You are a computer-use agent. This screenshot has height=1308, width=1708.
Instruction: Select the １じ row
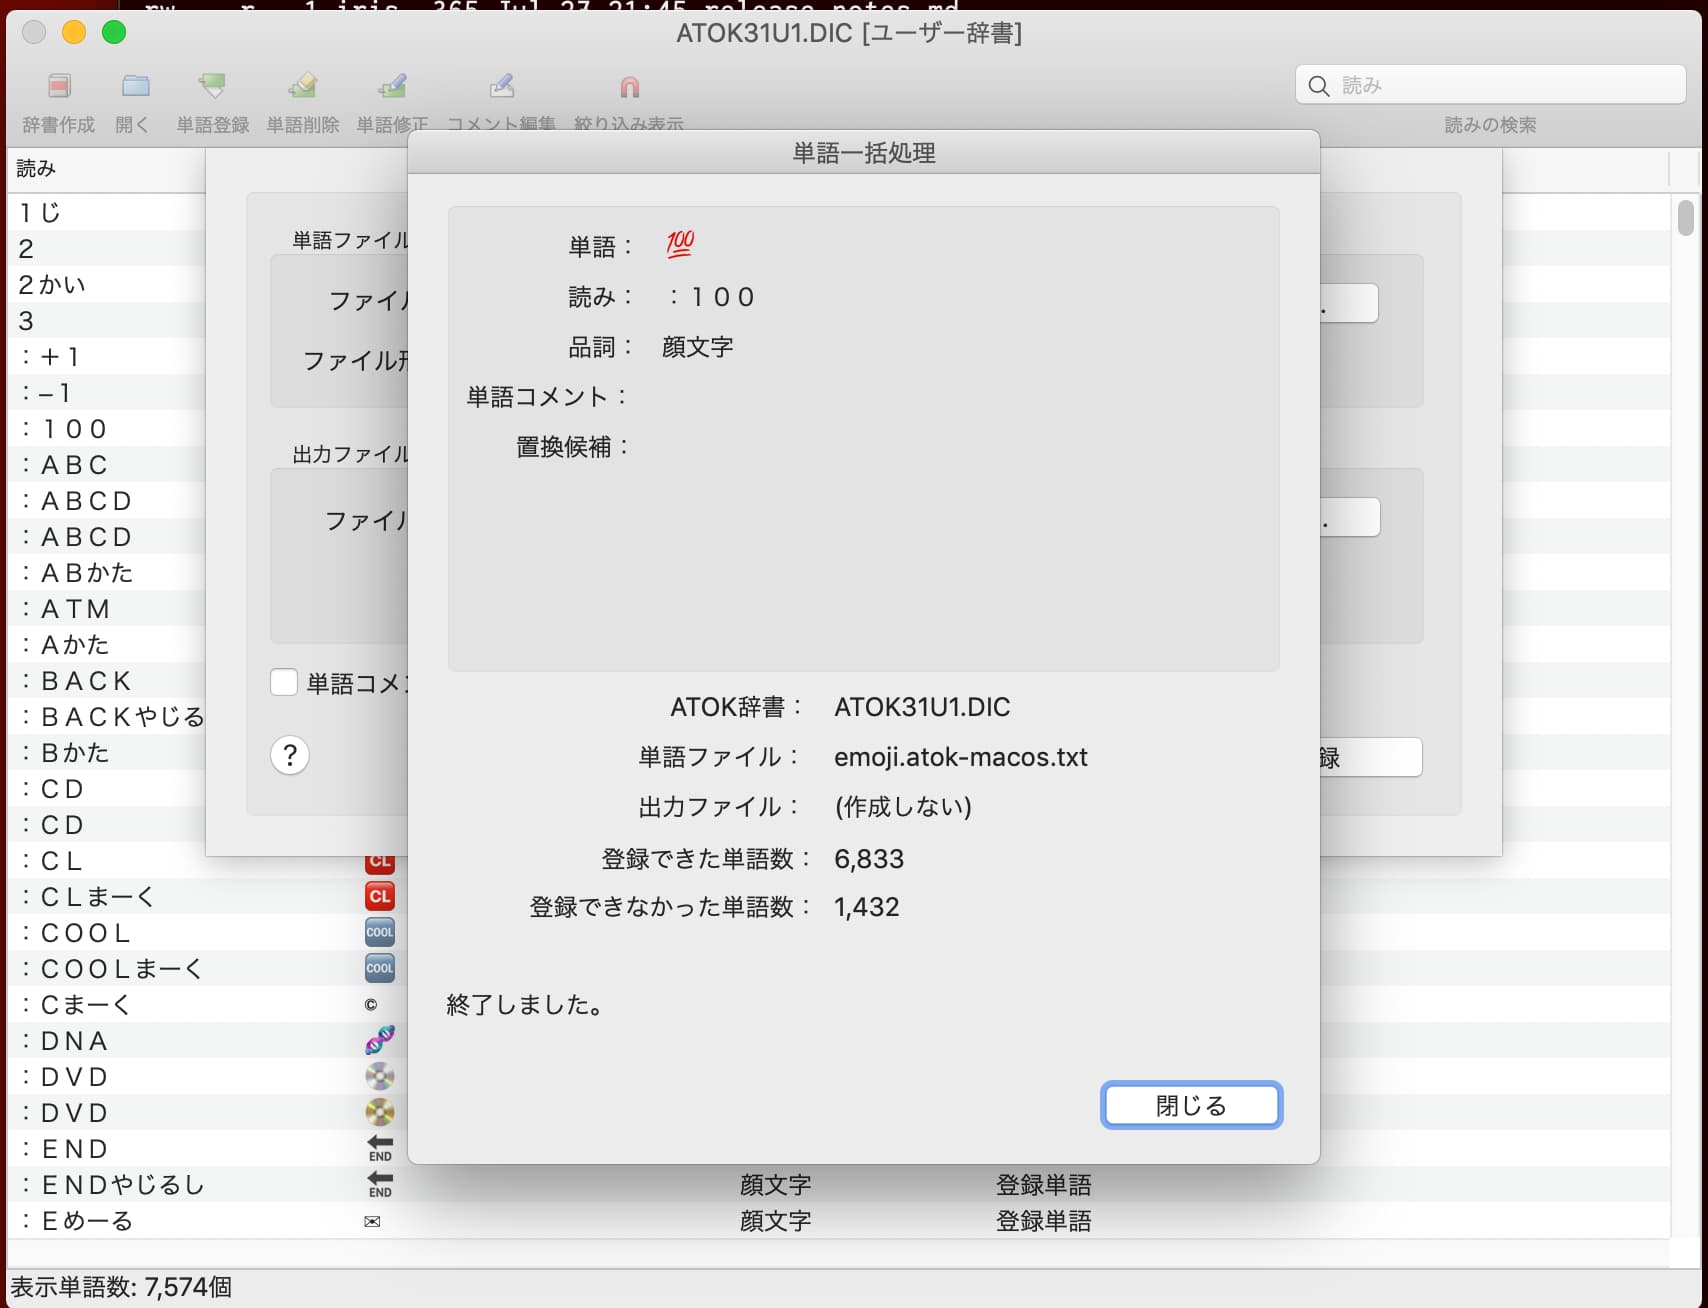106,212
